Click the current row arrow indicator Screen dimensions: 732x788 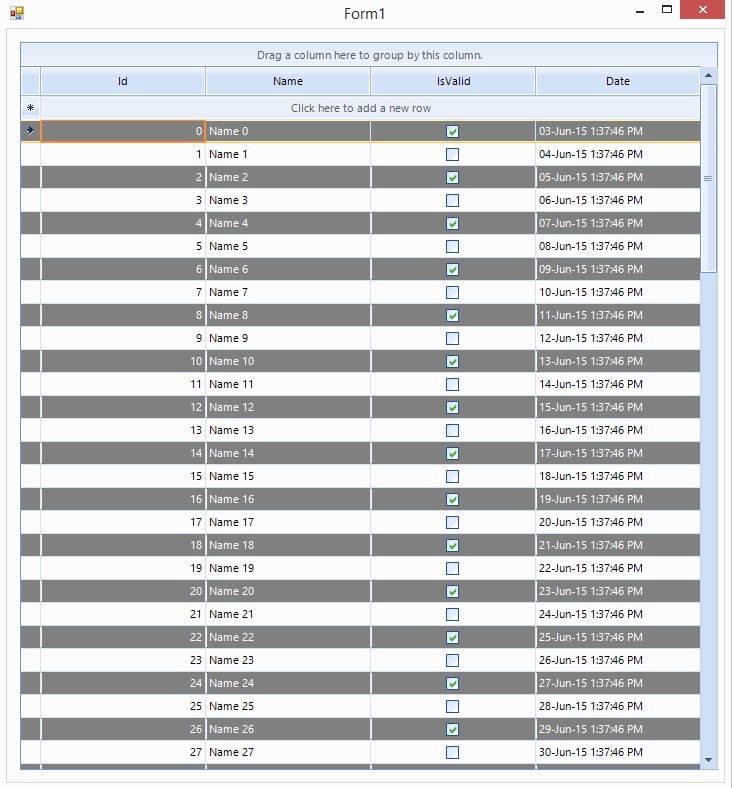click(x=30, y=131)
